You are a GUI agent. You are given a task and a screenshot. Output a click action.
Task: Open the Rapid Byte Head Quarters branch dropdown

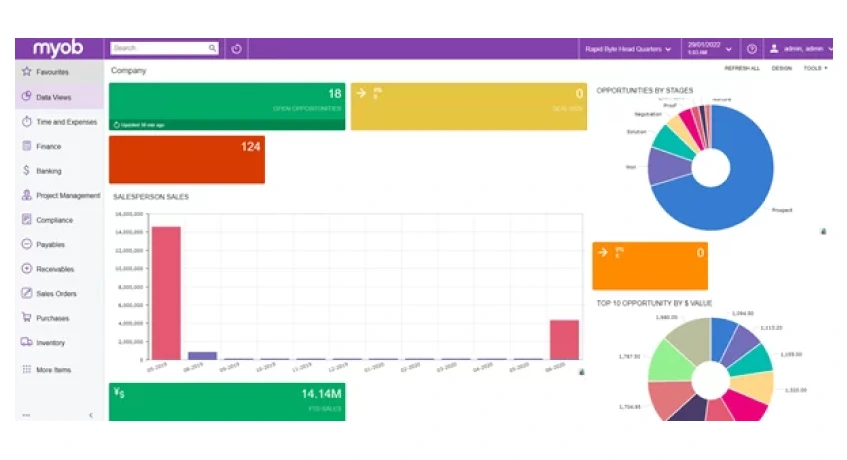[x=628, y=49]
